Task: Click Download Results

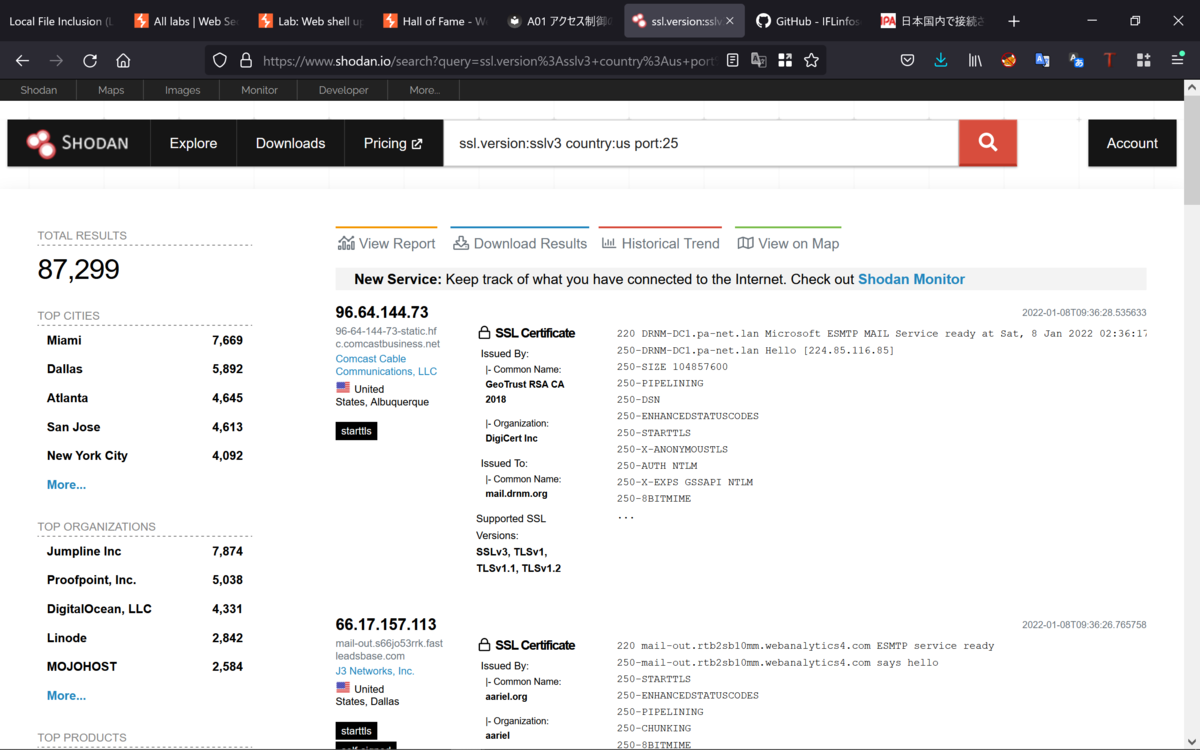Action: click(520, 243)
